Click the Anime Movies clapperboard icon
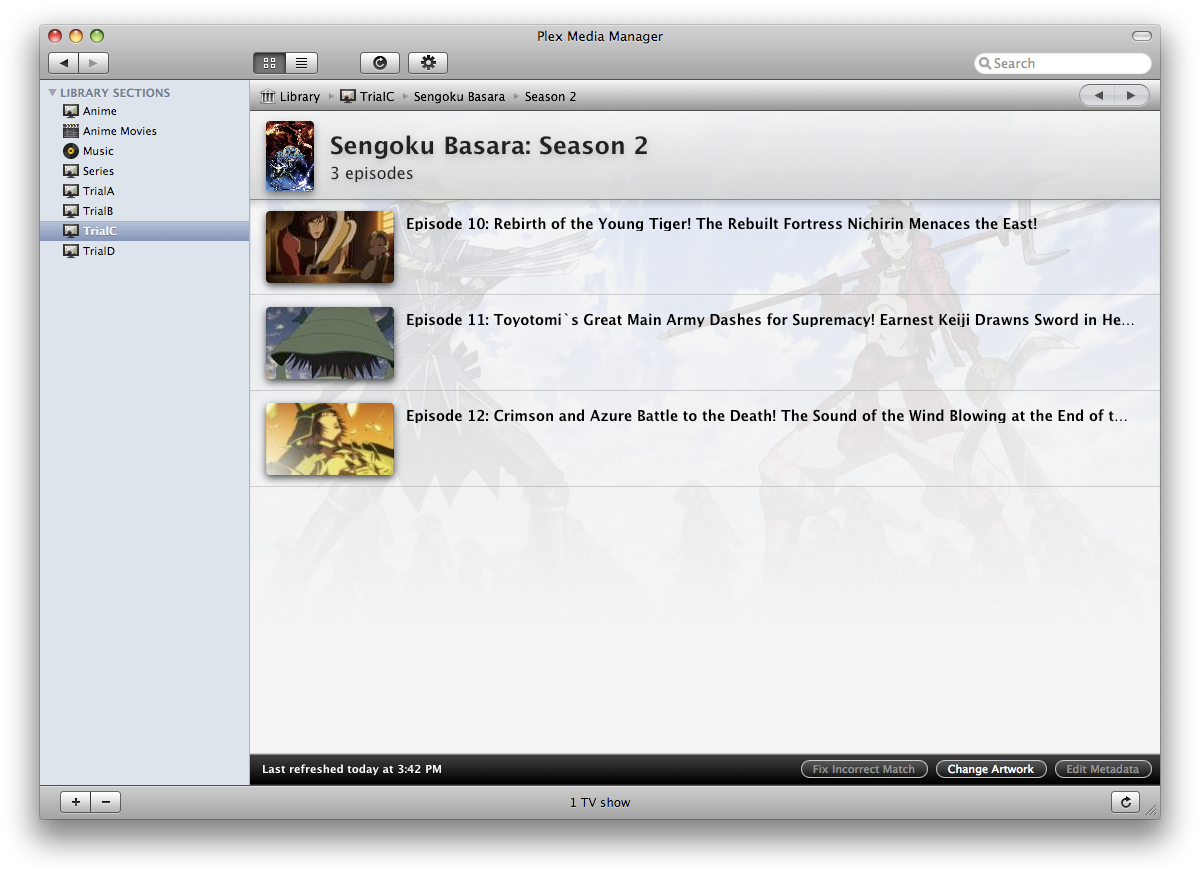Screen dimensions: 1200x874 70,131
